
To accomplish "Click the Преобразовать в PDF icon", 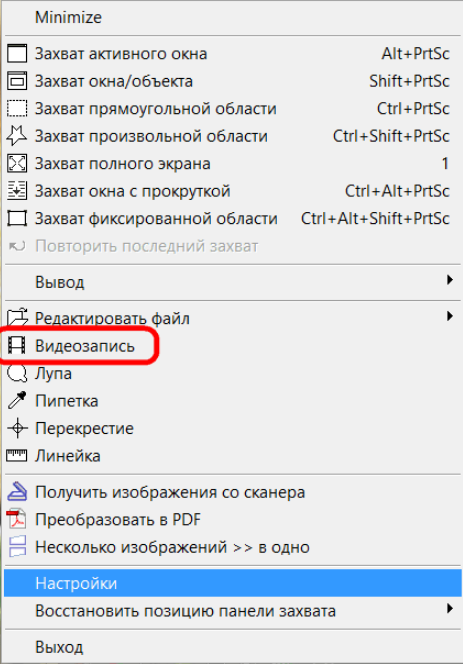I will pos(17,520).
